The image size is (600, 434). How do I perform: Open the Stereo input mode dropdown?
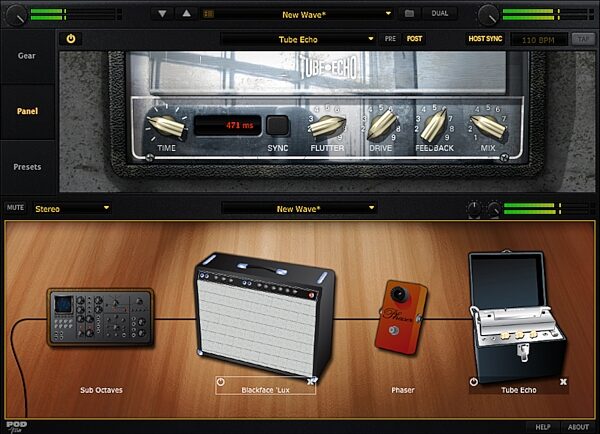pyautogui.click(x=72, y=209)
